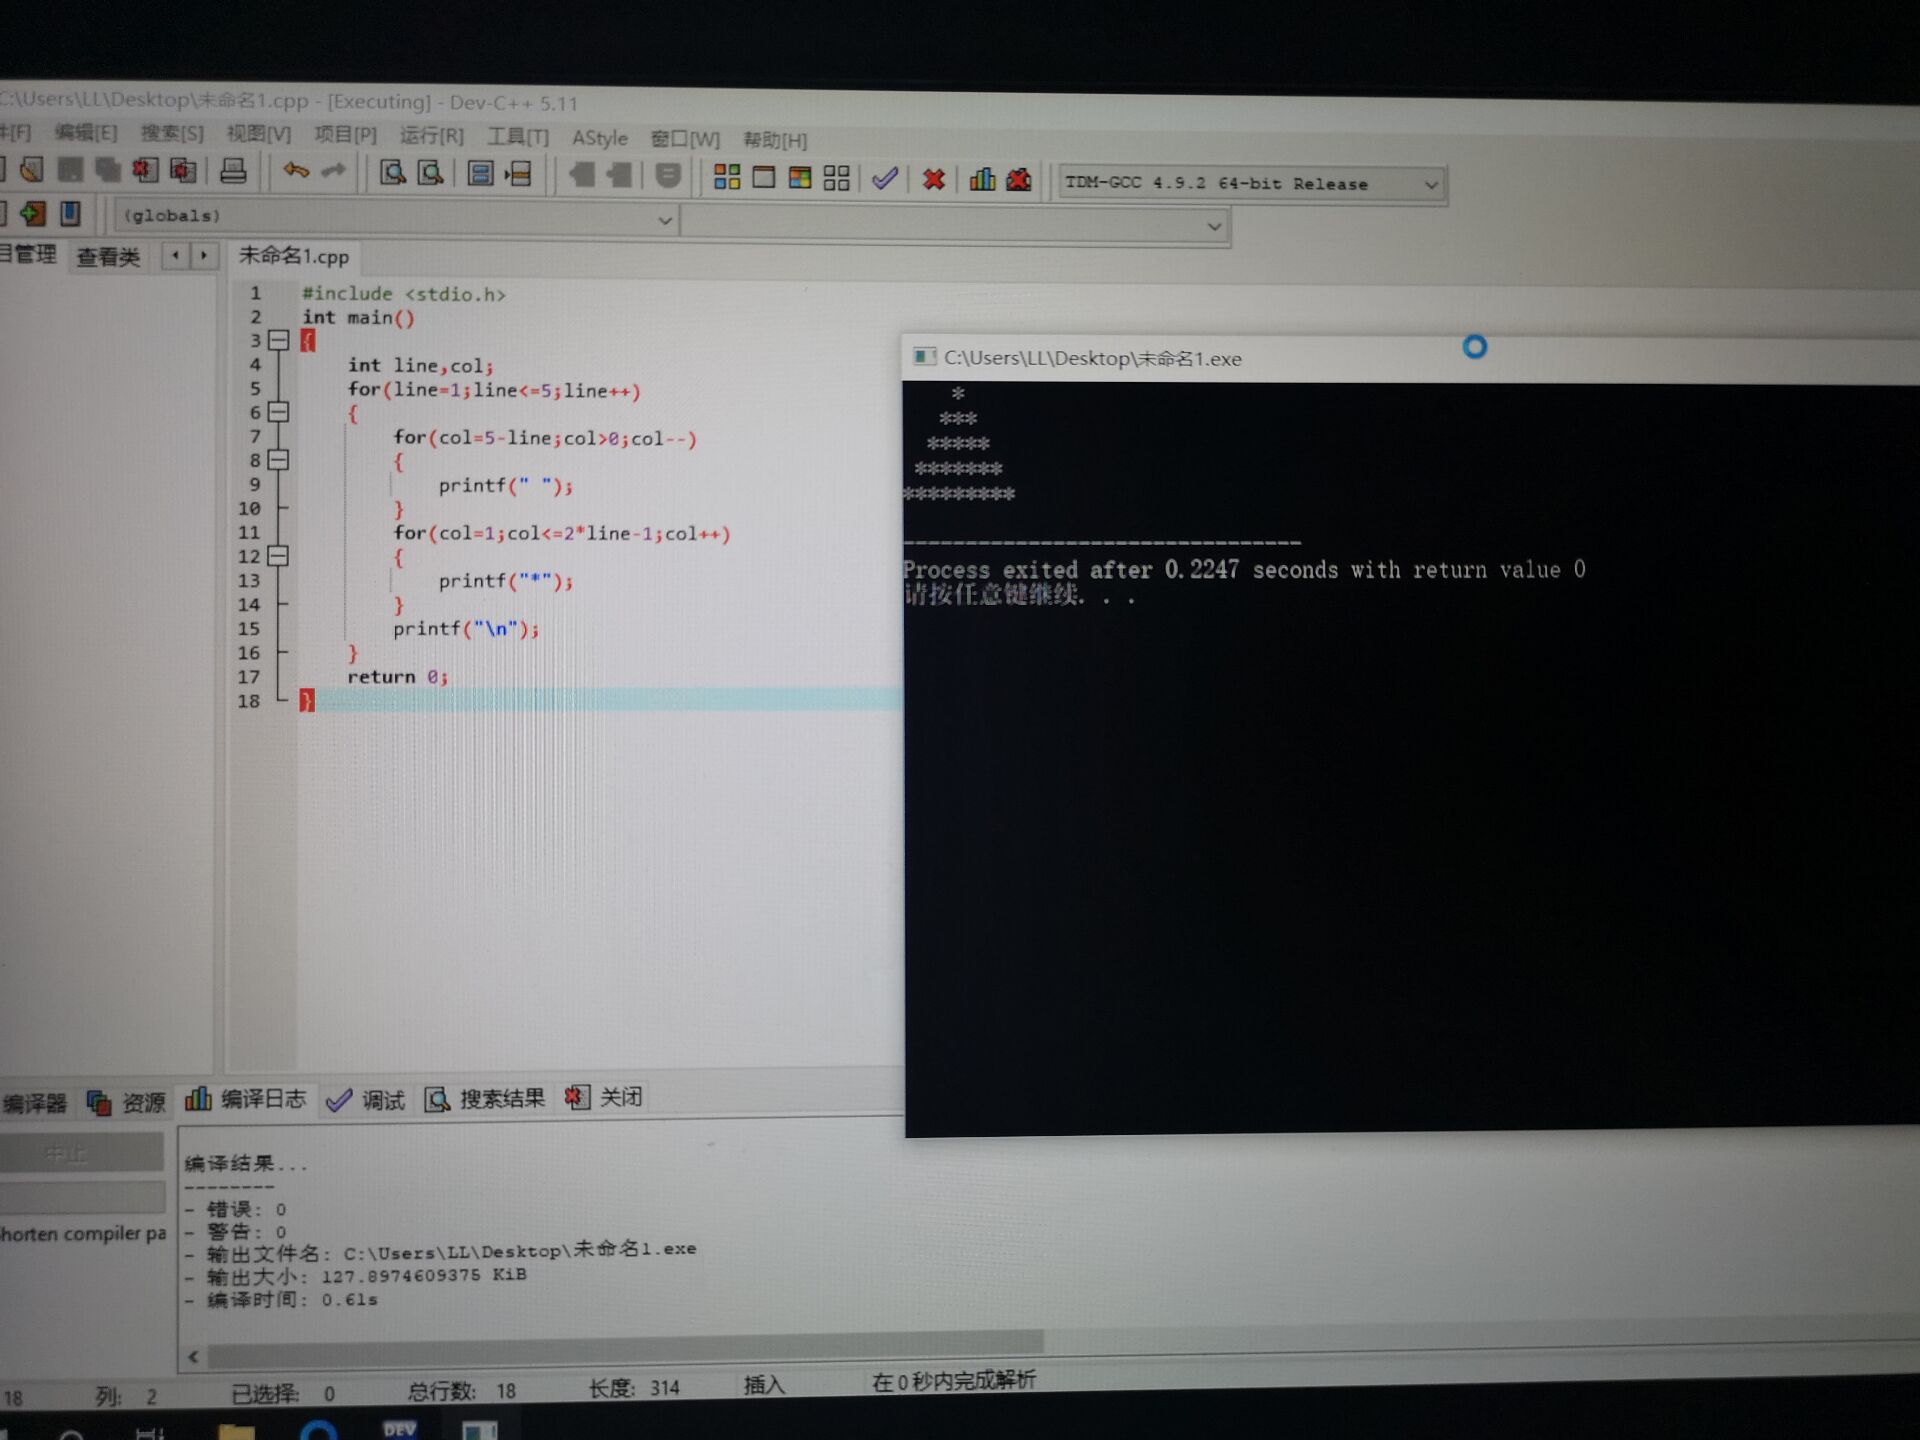Collapse the code fold box on line 12
The image size is (1920, 1440).
point(279,556)
